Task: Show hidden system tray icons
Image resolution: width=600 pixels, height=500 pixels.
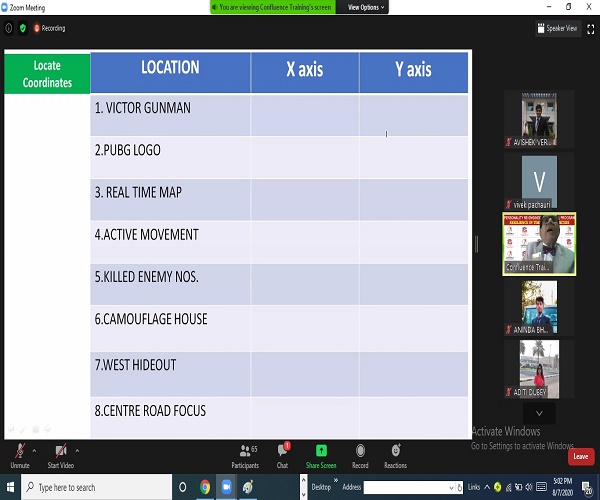Action: [487, 487]
